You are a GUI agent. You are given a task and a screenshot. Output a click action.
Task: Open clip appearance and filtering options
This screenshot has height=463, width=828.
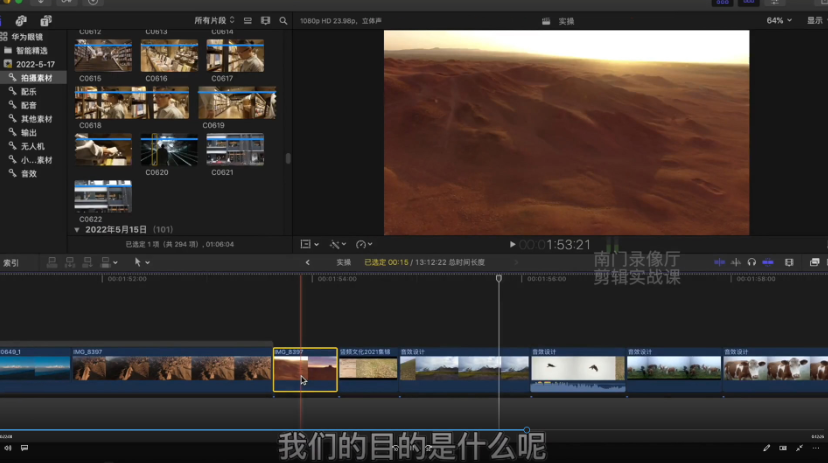(266, 21)
